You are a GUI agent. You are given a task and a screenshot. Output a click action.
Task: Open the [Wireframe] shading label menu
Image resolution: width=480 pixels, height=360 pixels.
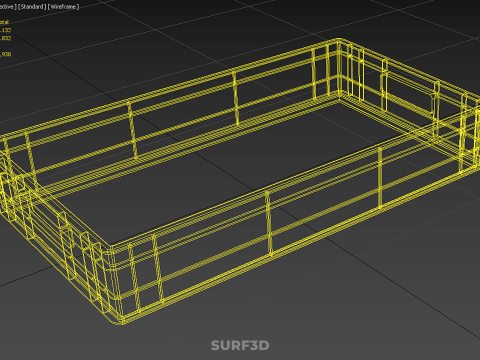[63, 7]
